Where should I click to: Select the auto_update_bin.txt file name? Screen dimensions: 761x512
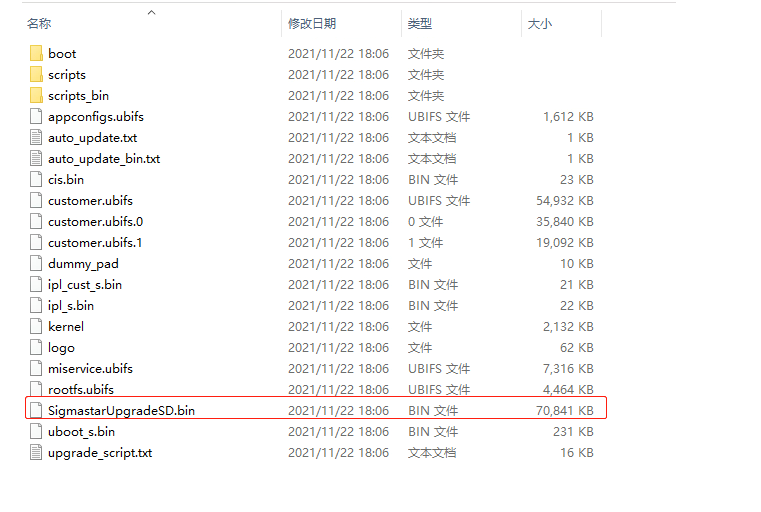point(104,159)
